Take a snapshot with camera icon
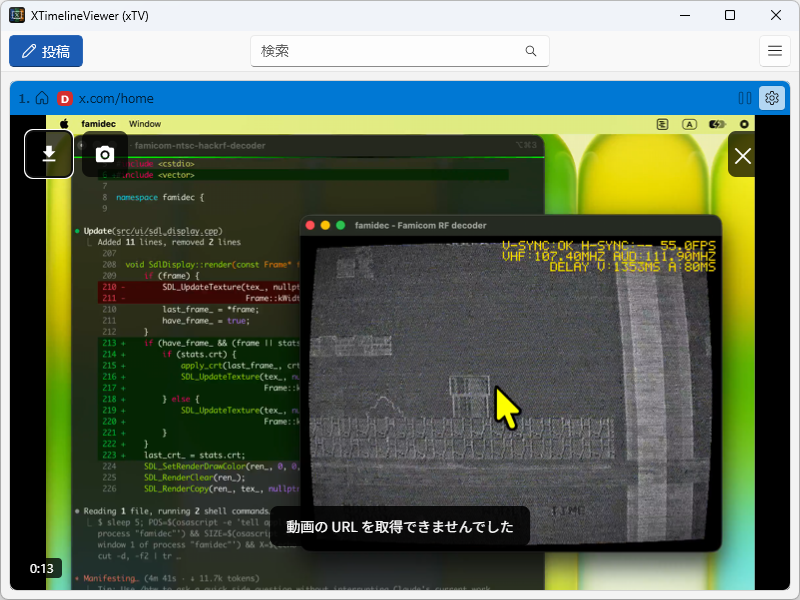800x600 pixels. (105, 154)
